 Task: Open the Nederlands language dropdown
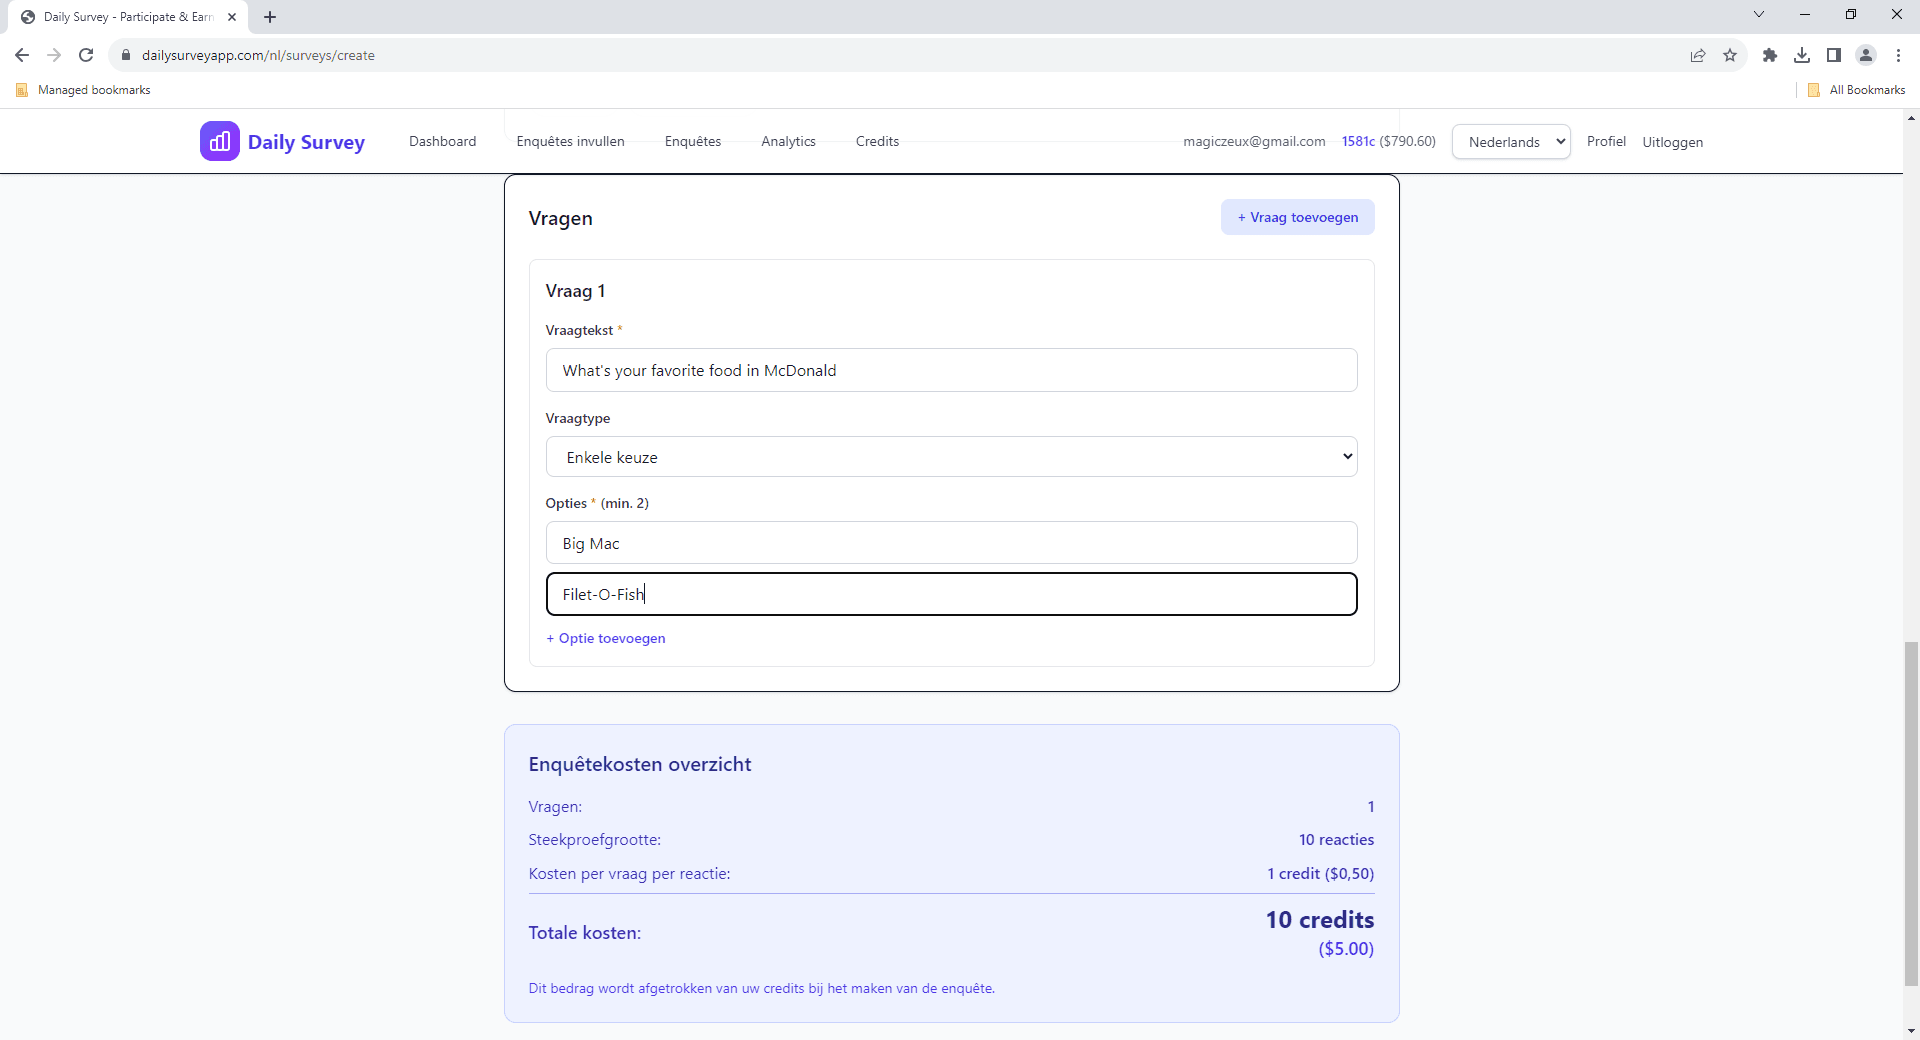point(1510,141)
